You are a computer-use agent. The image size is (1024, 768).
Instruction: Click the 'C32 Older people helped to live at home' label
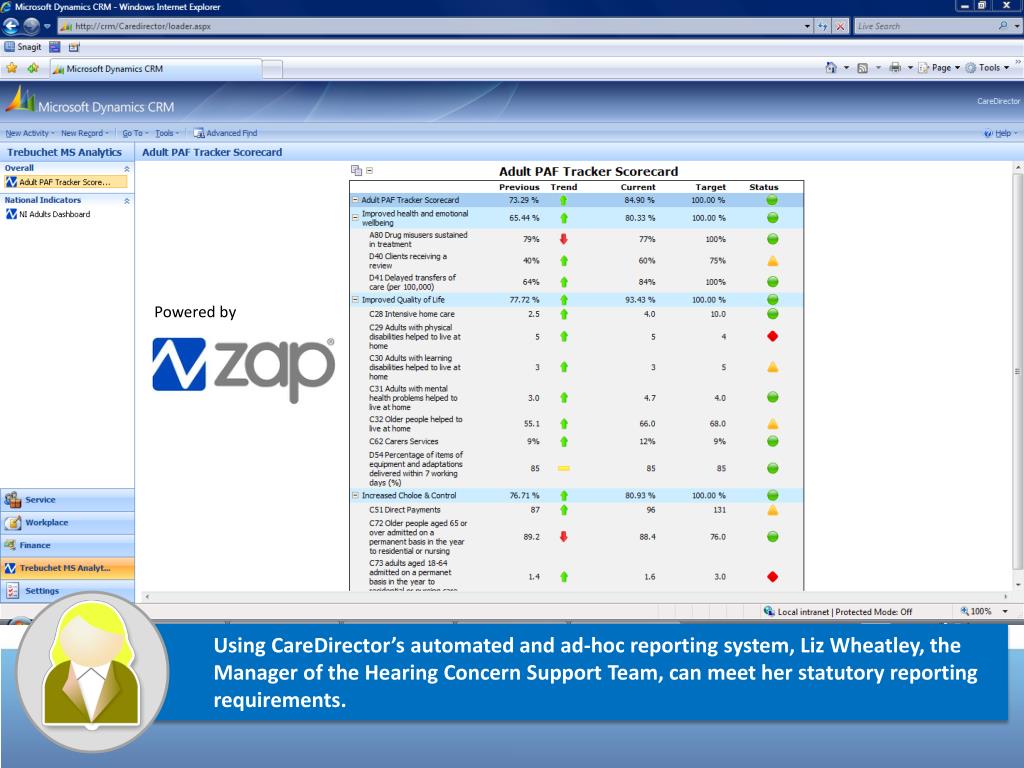pos(415,424)
